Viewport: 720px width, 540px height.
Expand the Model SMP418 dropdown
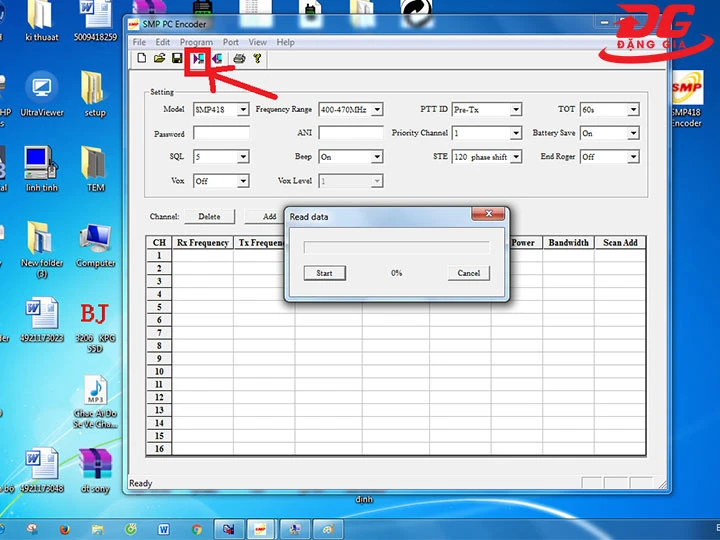(243, 110)
